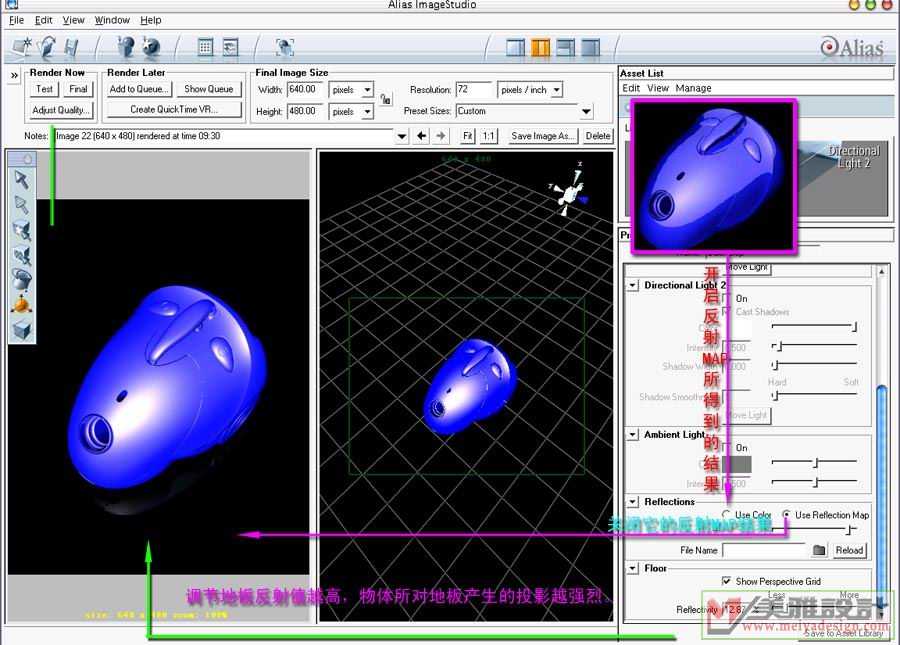
Task: Collapse the Floor section
Action: (633, 568)
